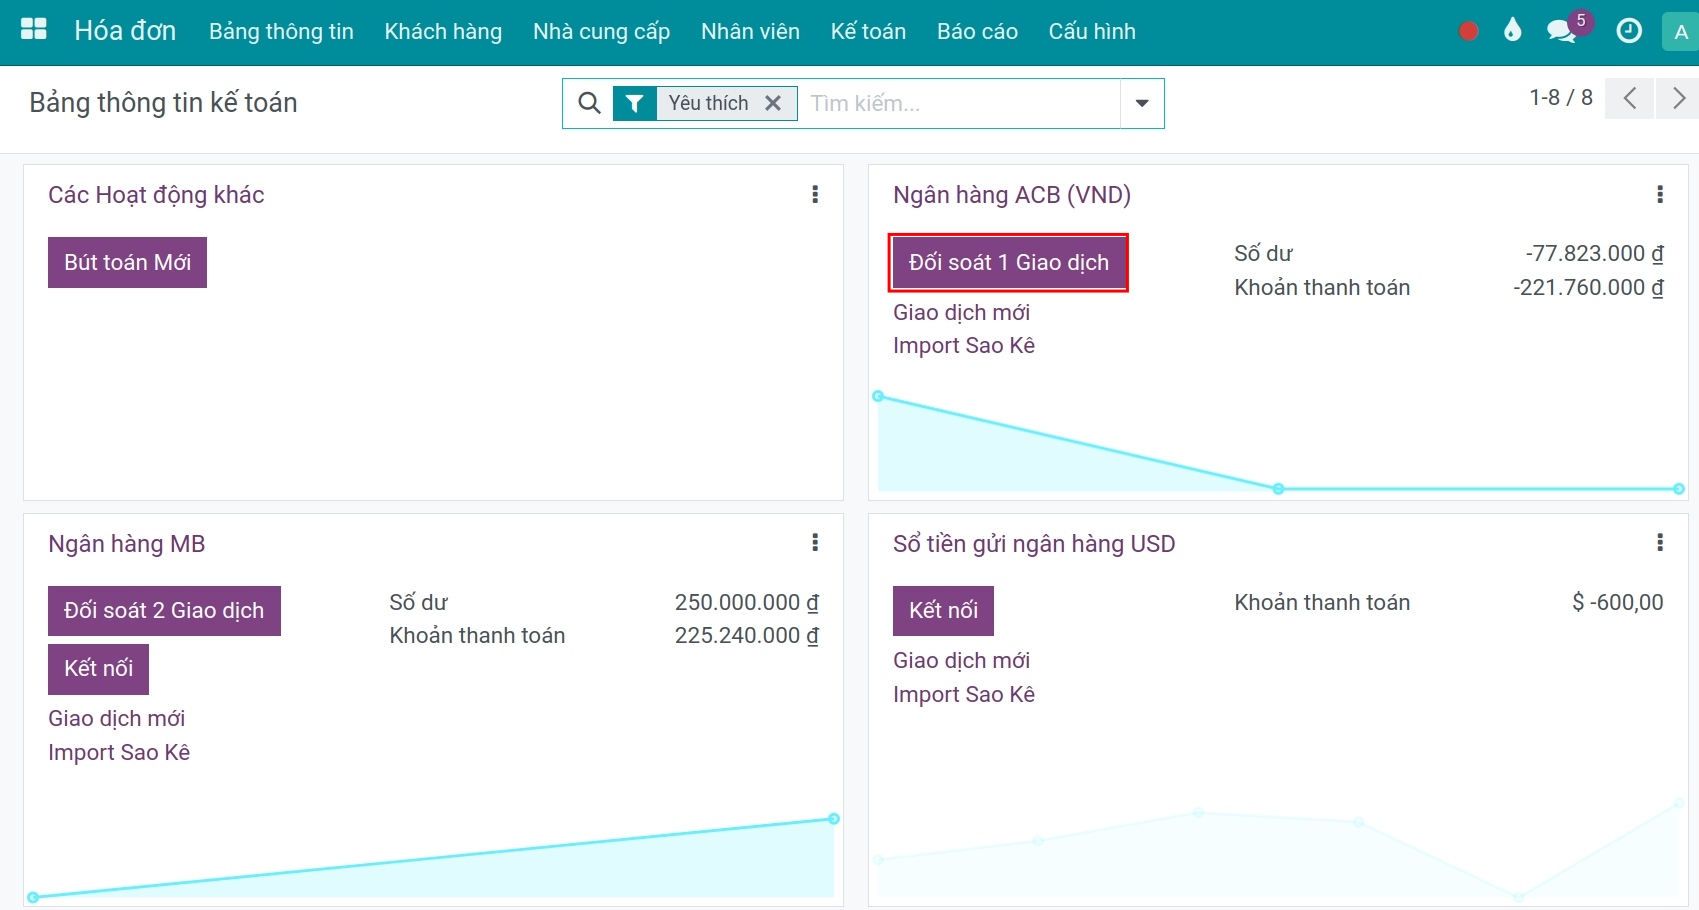Open the Cấu hình menu
Image resolution: width=1699 pixels, height=910 pixels.
(1092, 32)
